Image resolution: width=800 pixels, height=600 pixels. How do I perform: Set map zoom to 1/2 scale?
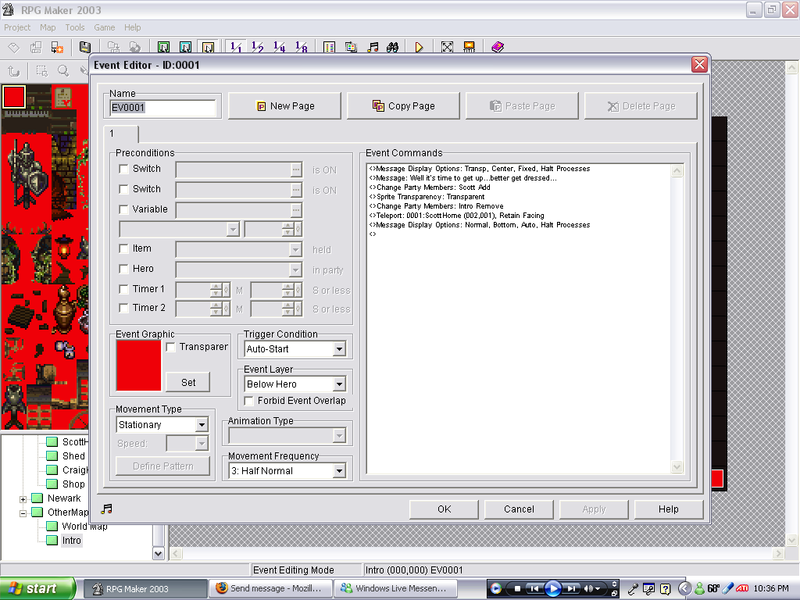point(258,47)
